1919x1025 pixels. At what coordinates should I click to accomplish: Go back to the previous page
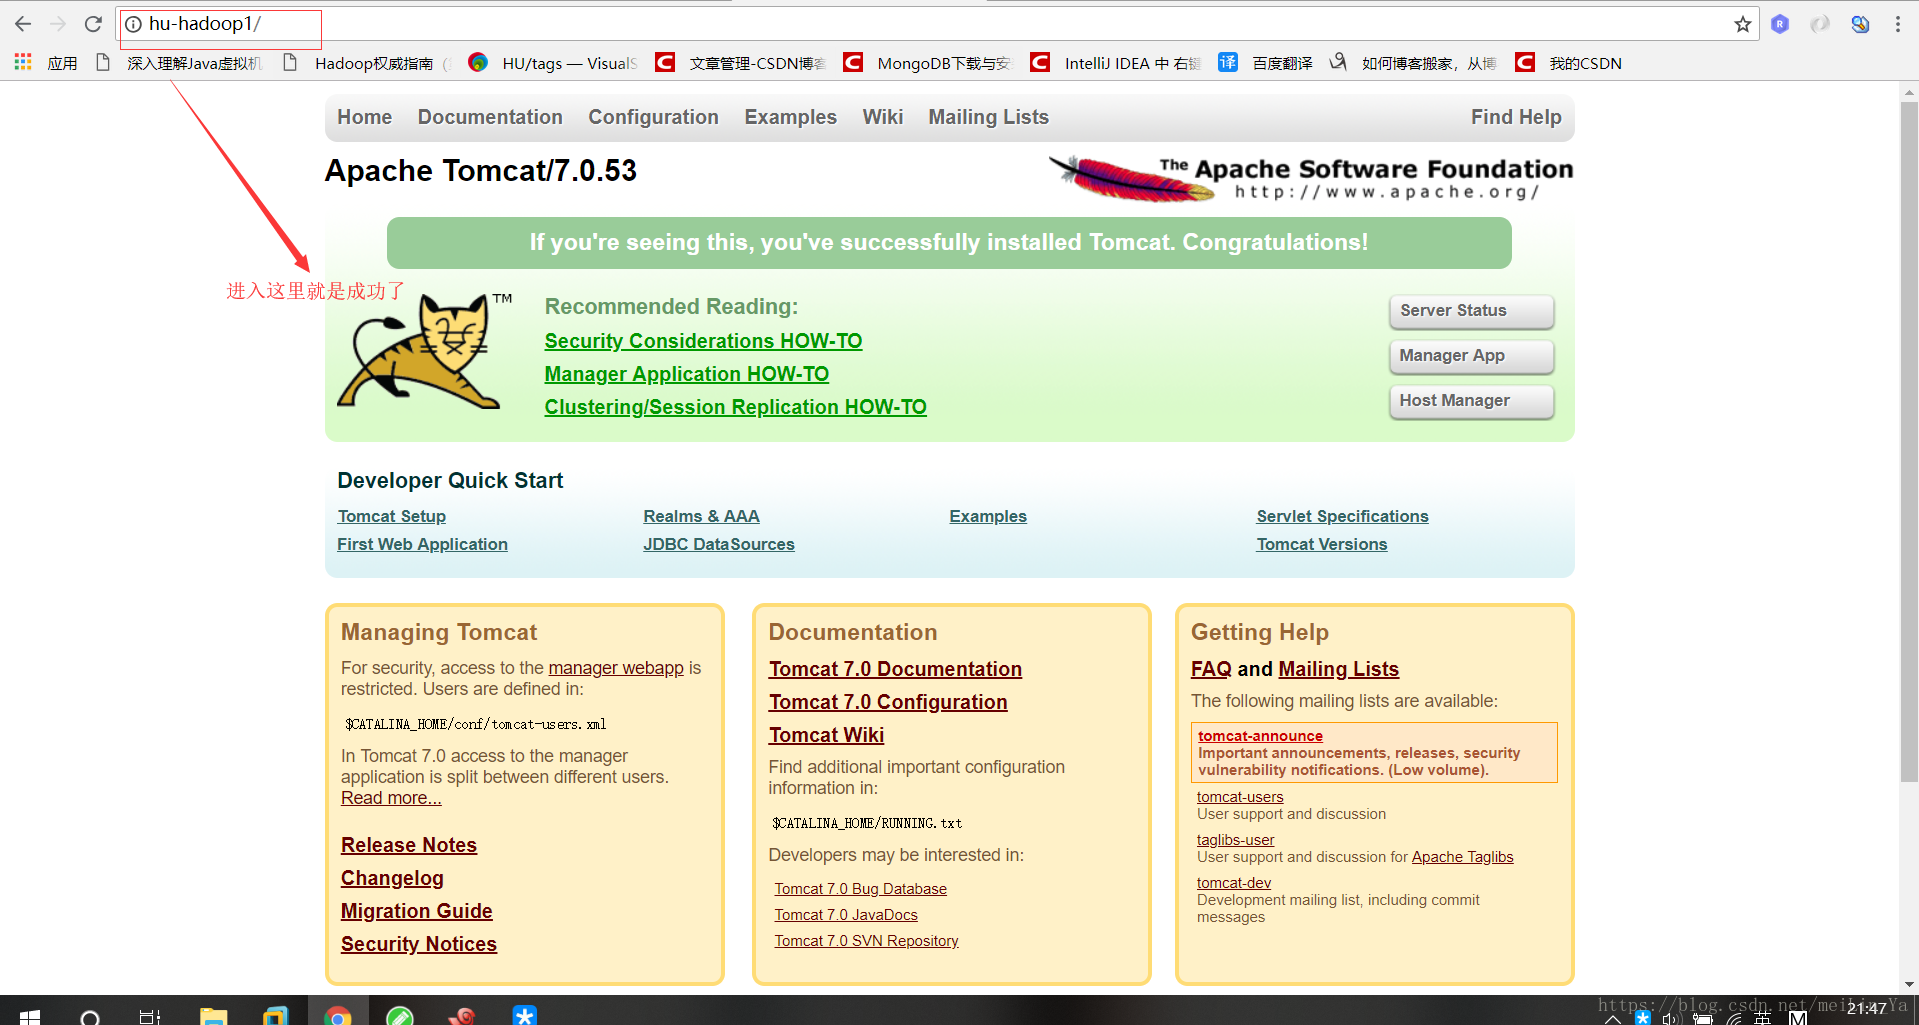coord(23,24)
